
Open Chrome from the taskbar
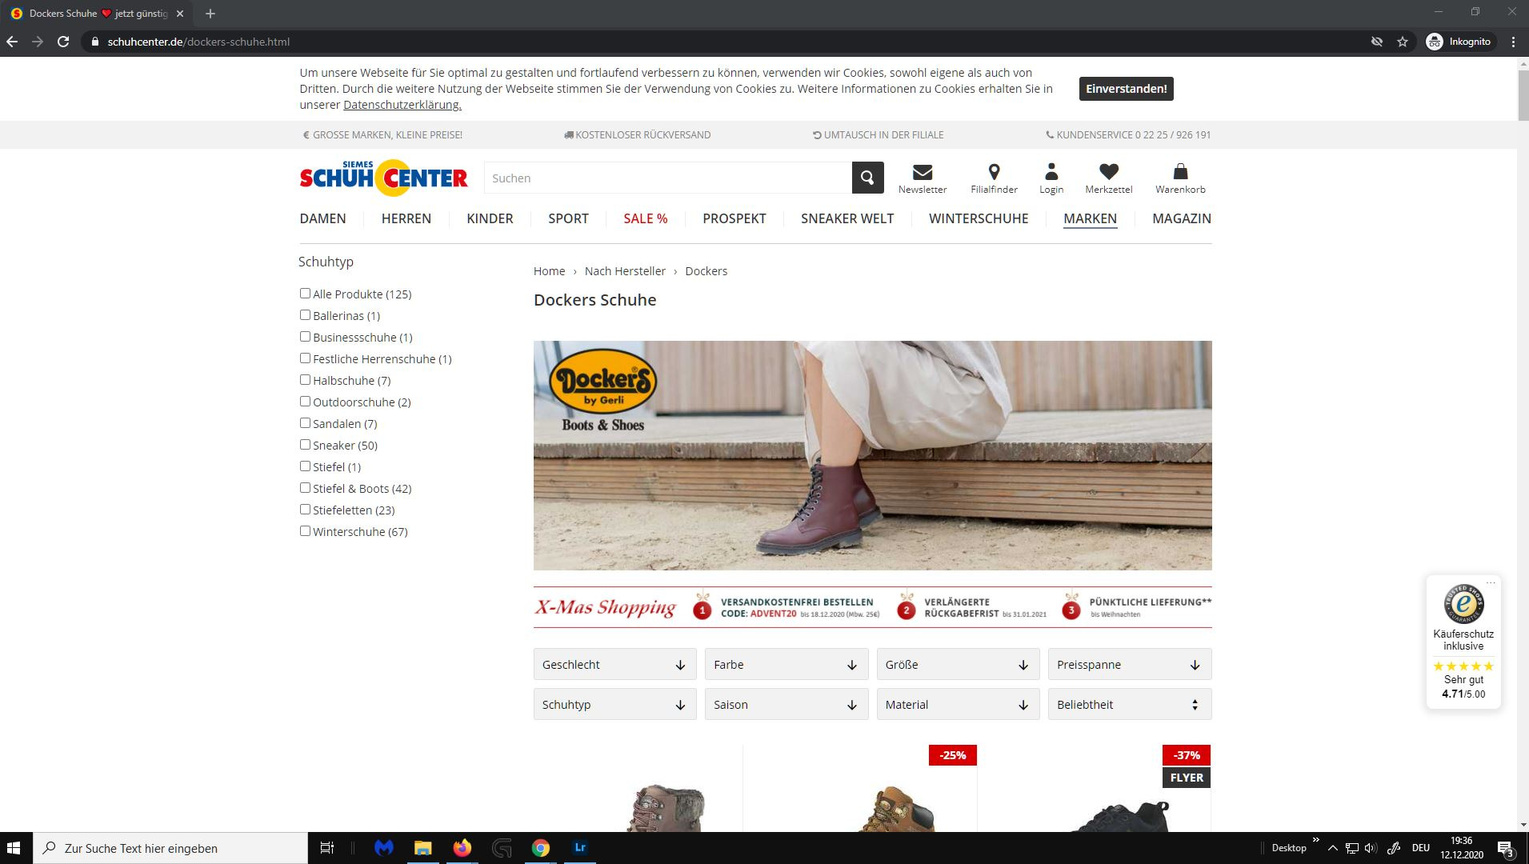[541, 848]
